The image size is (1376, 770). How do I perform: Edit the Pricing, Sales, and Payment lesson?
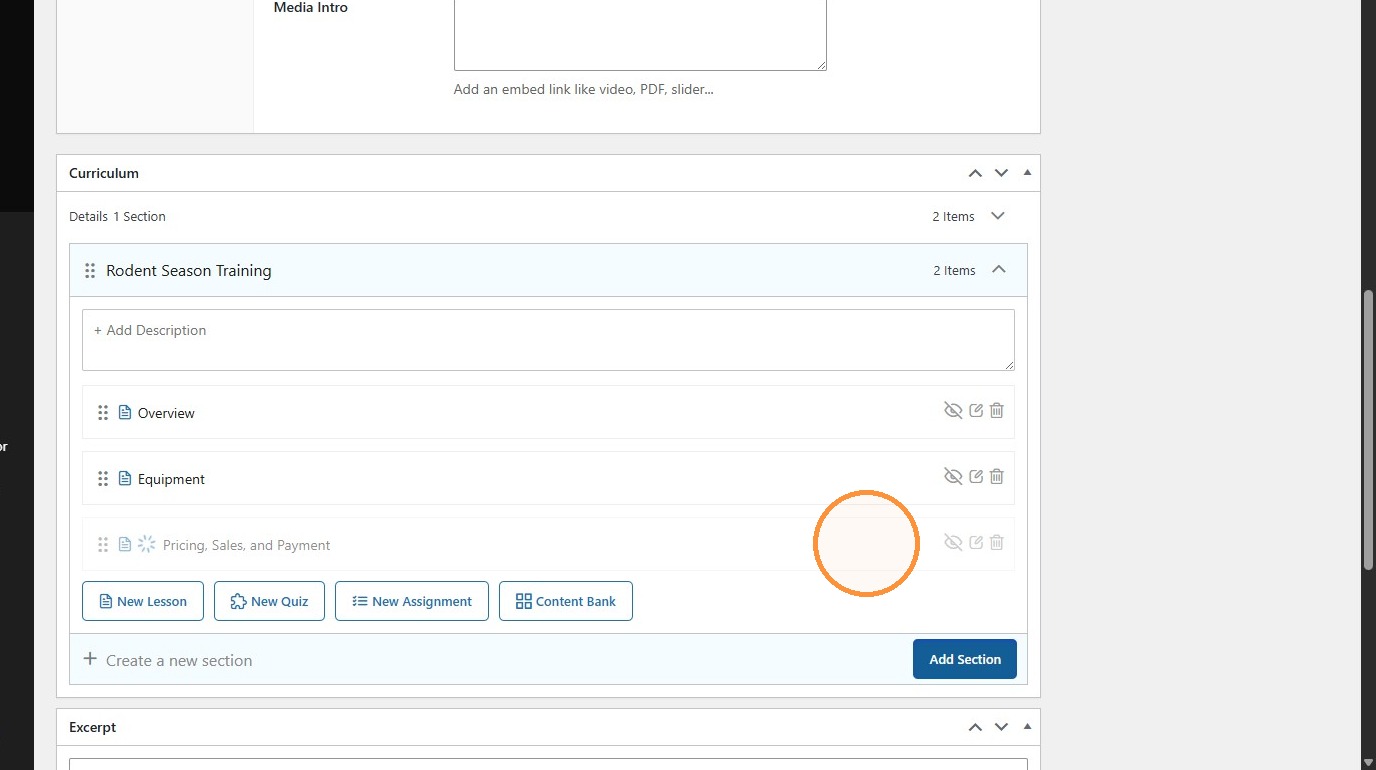tap(976, 543)
